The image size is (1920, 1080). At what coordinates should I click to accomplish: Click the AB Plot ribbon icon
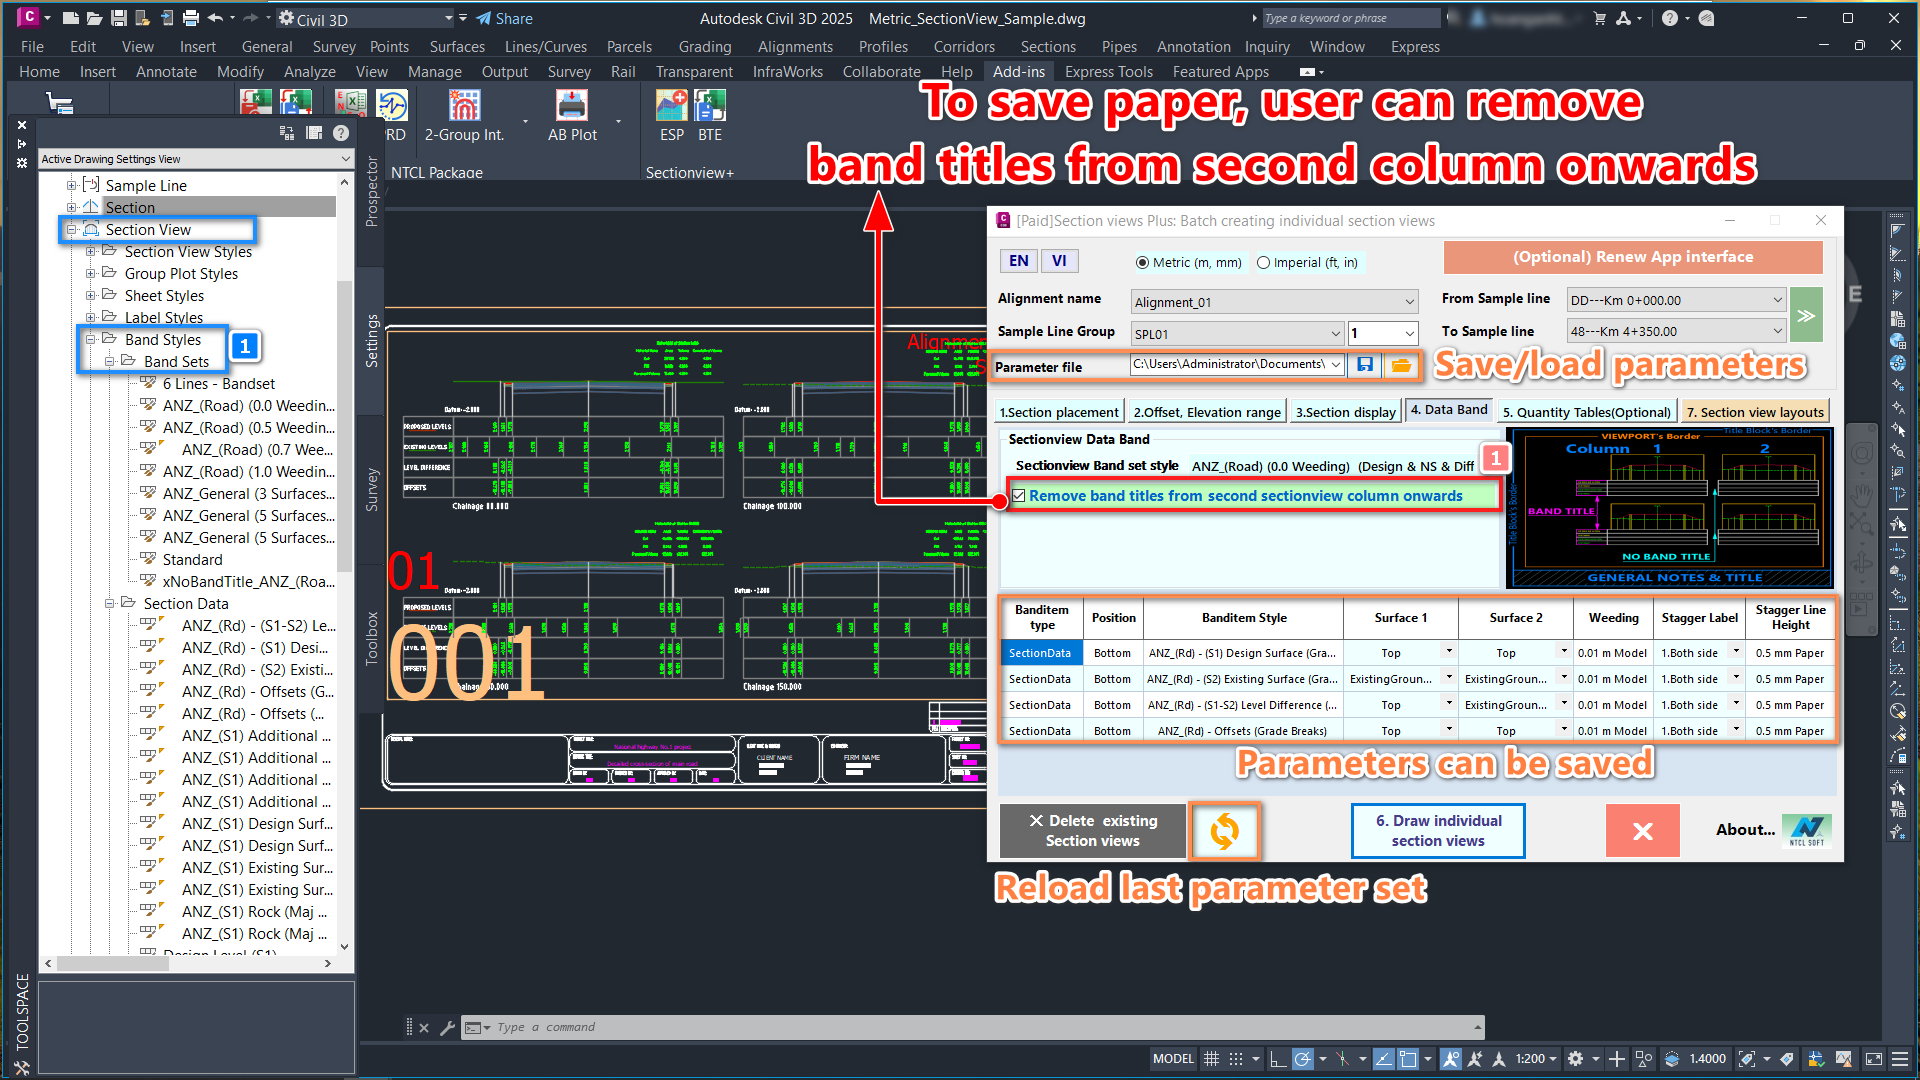571,106
